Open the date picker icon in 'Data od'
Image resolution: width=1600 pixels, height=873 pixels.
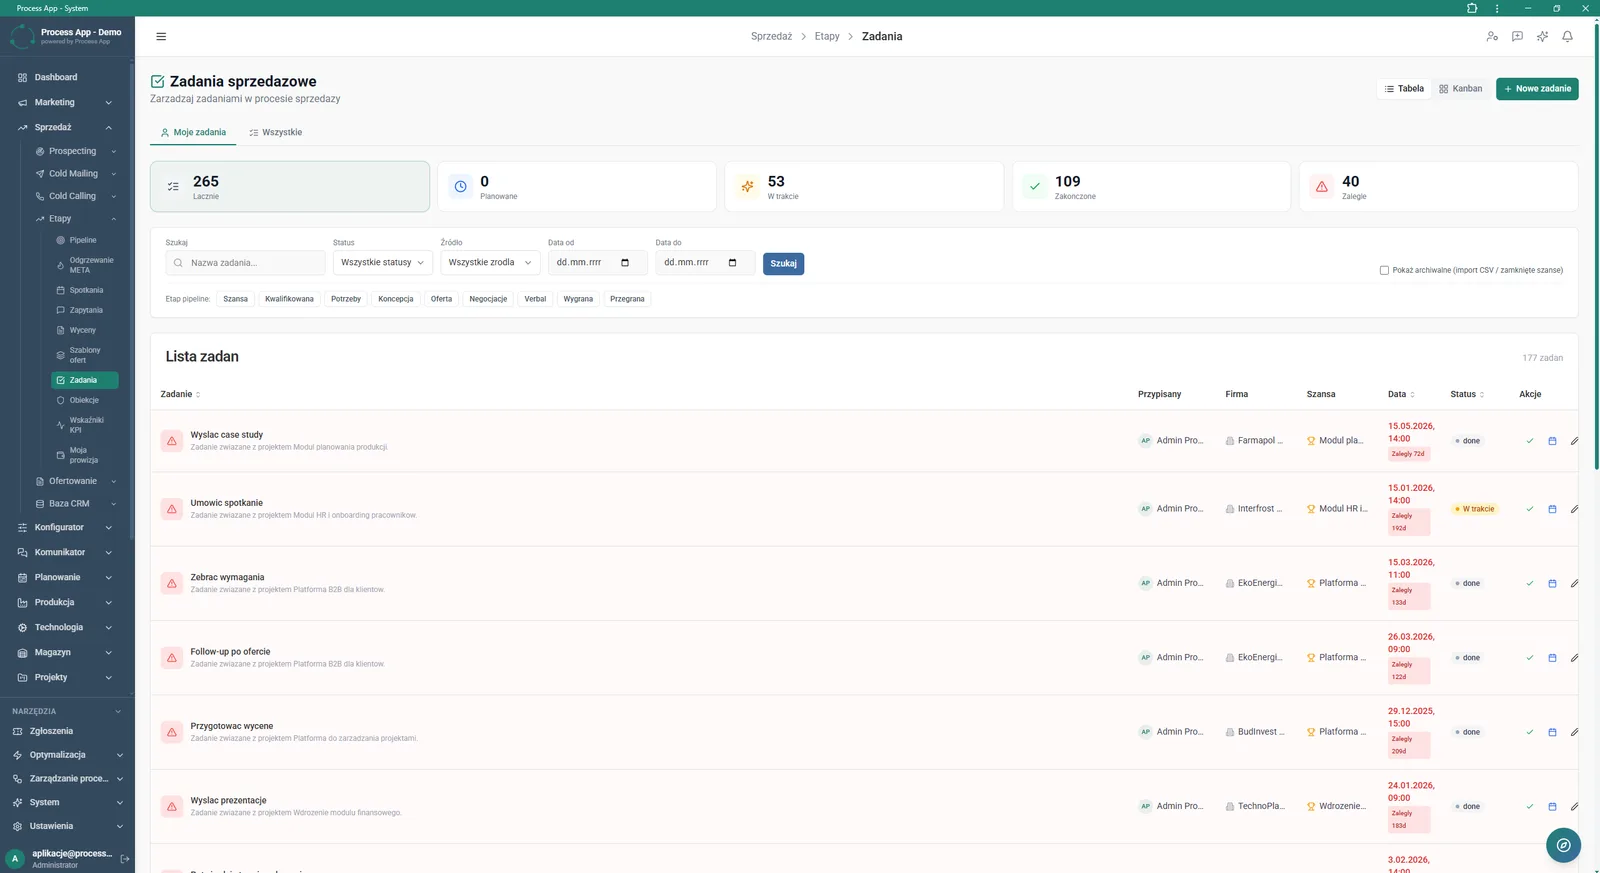(x=625, y=263)
